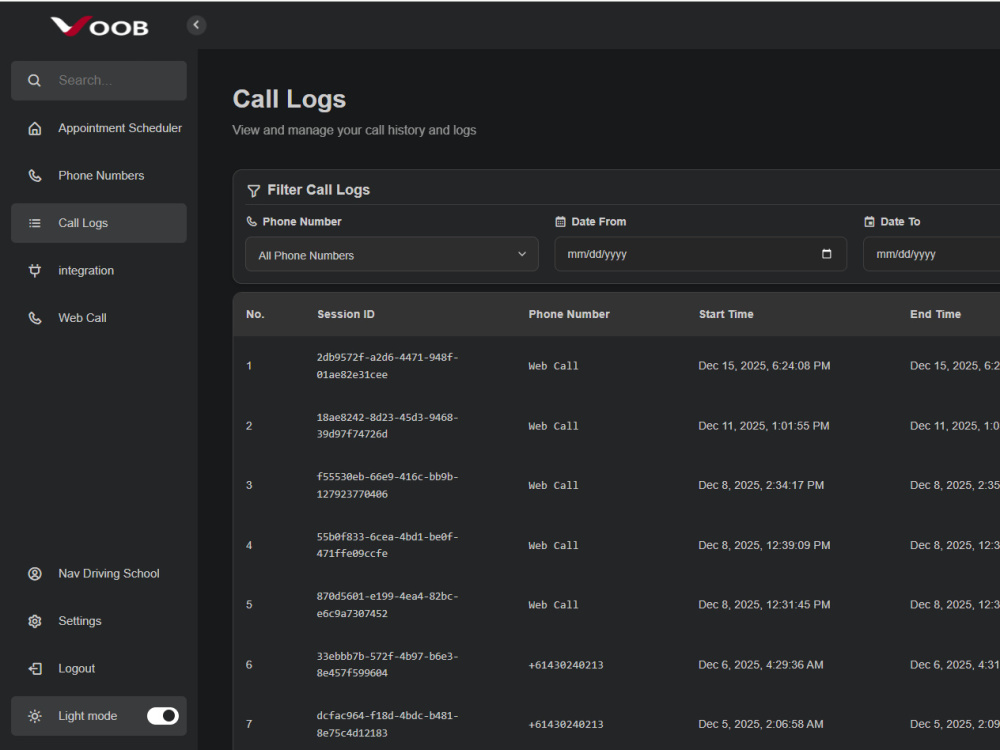Click +61430240213 in row 7
Viewport: 1000px width, 750px height.
(566, 724)
